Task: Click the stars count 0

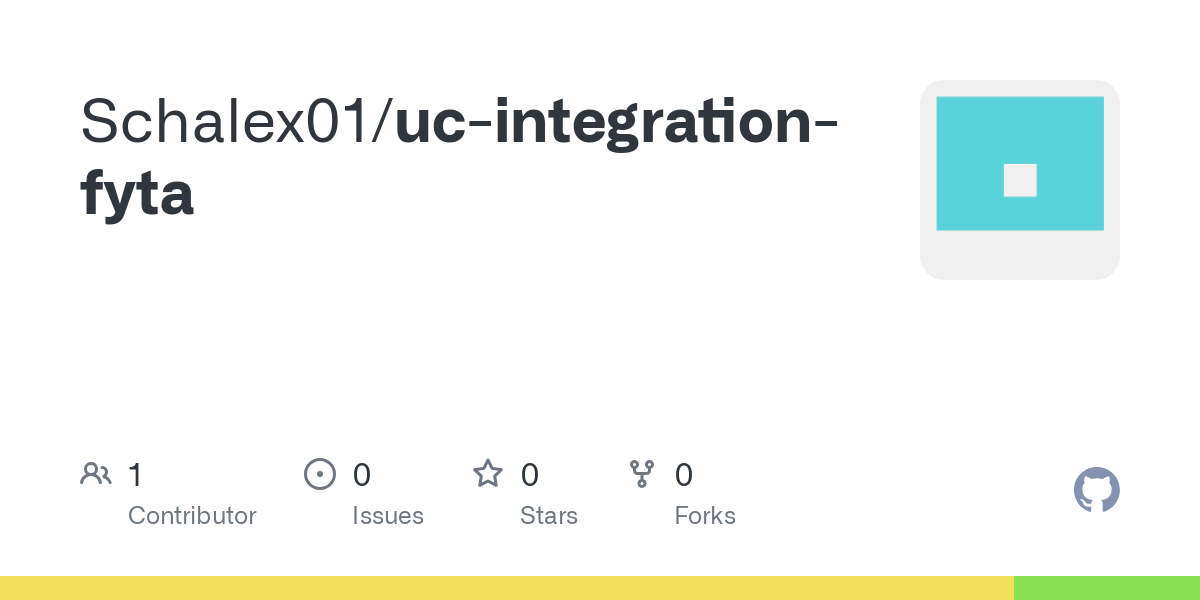Action: 530,474
